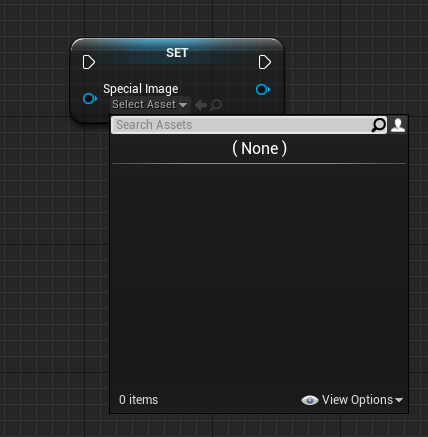Click the 0 items count label
Image resolution: width=428 pixels, height=437 pixels.
(x=138, y=400)
